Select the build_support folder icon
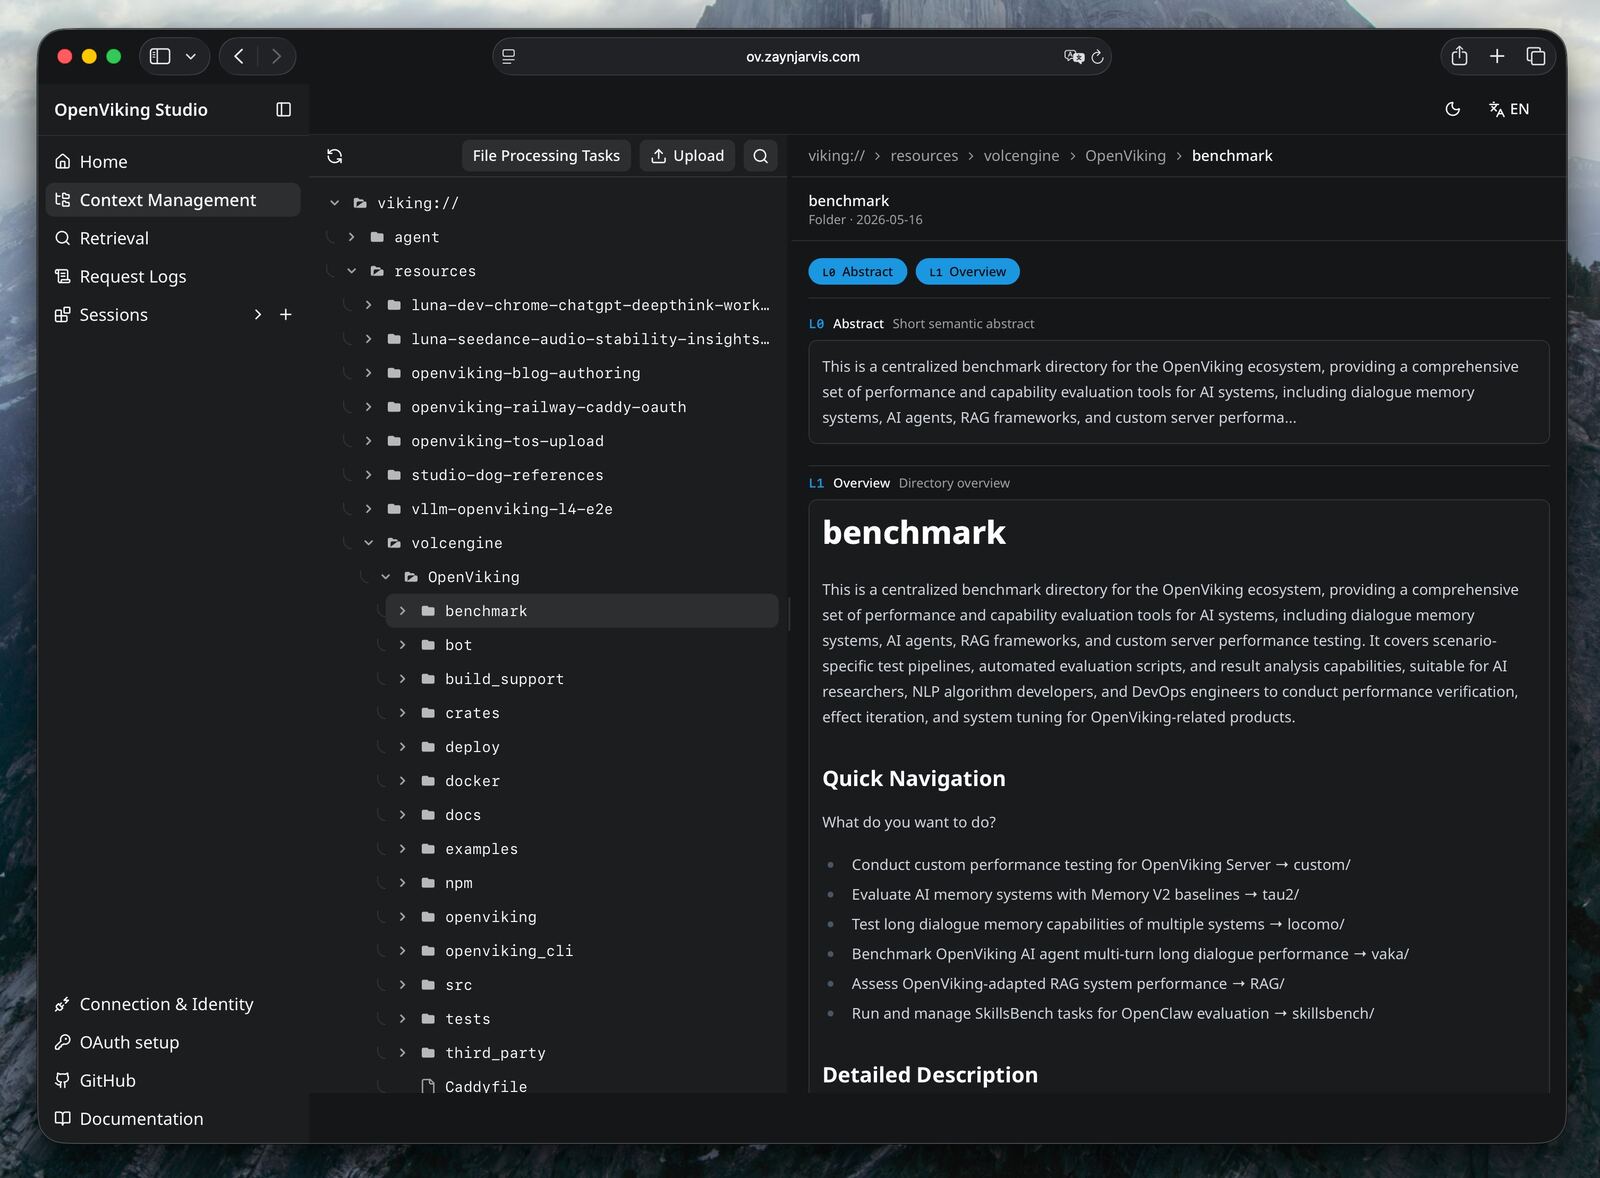 click(428, 679)
